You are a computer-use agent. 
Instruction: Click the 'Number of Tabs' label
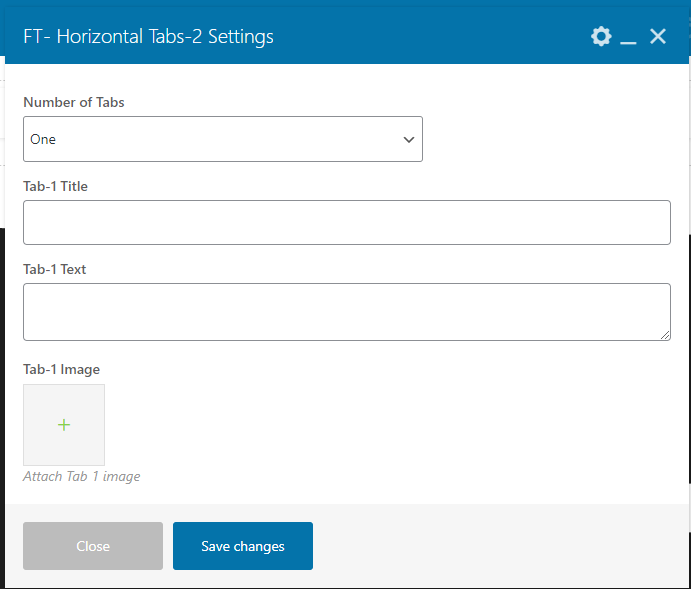coord(74,102)
